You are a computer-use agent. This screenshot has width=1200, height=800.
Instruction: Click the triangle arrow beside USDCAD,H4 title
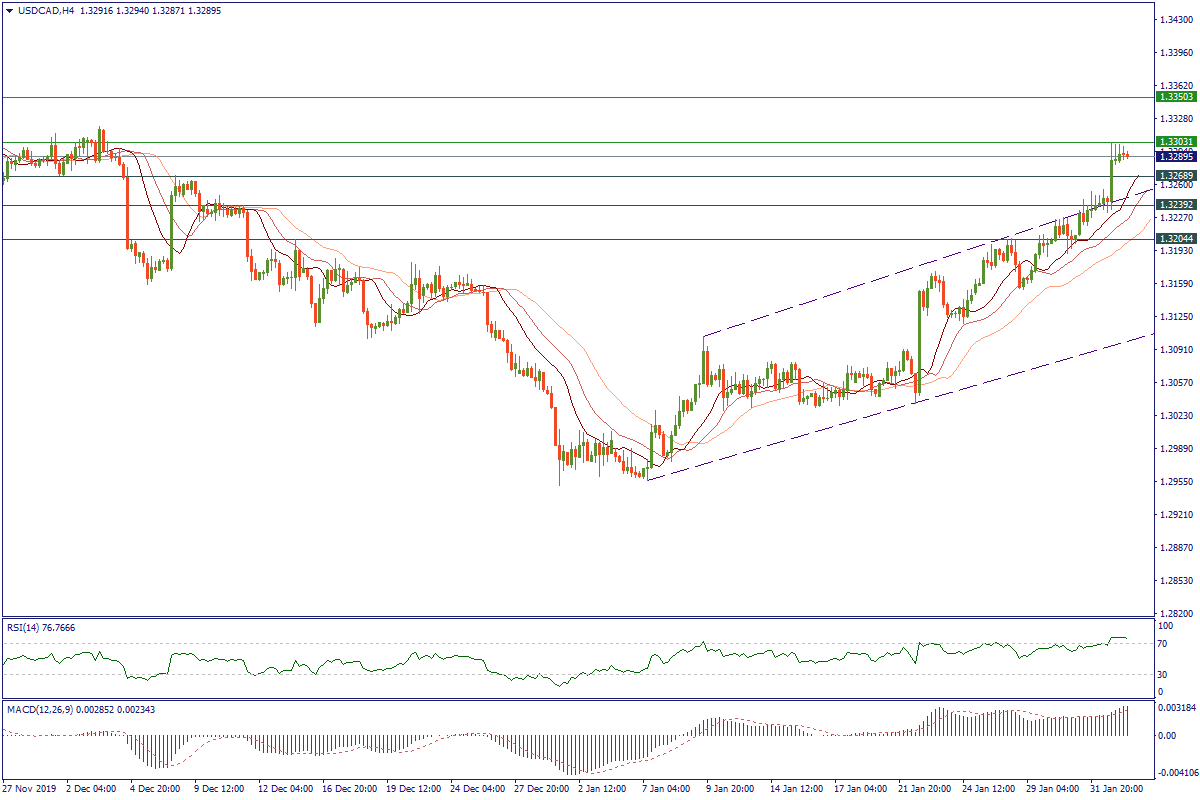tap(9, 11)
